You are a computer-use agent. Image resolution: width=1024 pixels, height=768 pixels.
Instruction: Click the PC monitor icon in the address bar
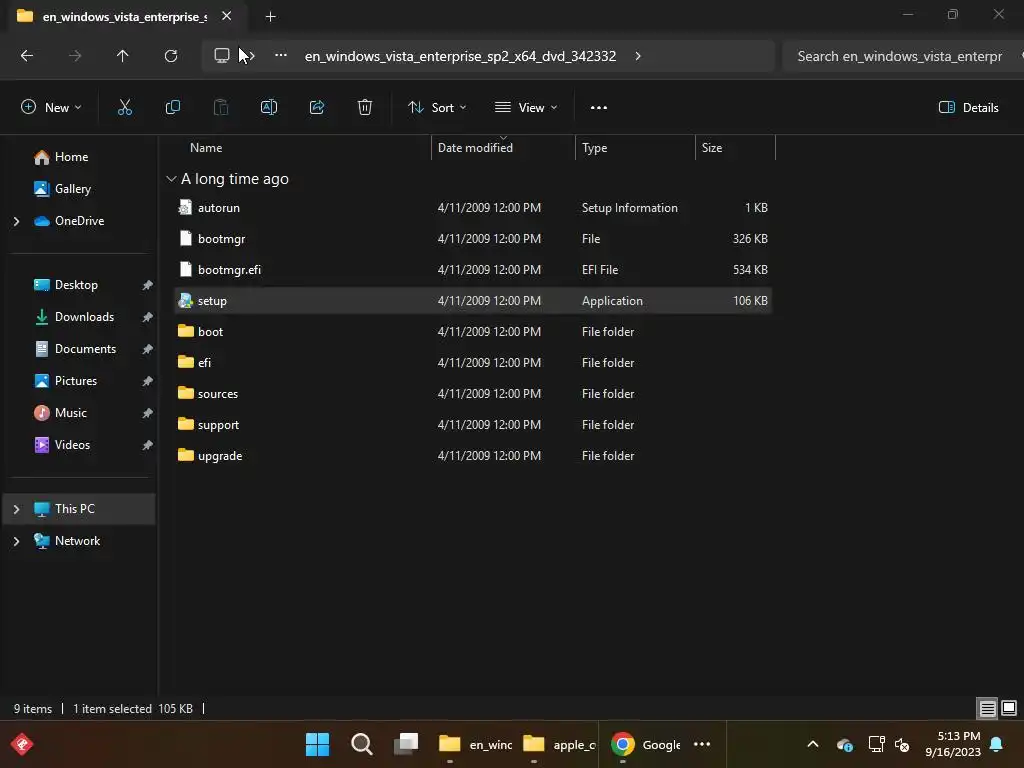tap(222, 56)
